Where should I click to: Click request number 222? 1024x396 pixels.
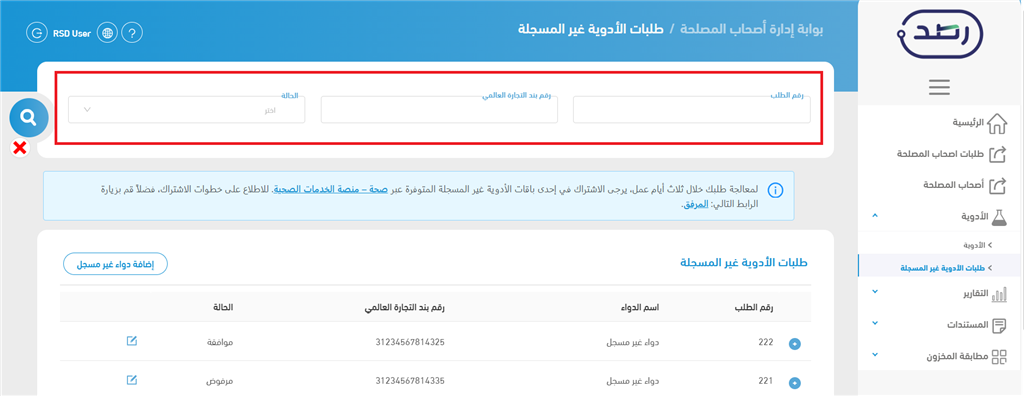point(766,342)
